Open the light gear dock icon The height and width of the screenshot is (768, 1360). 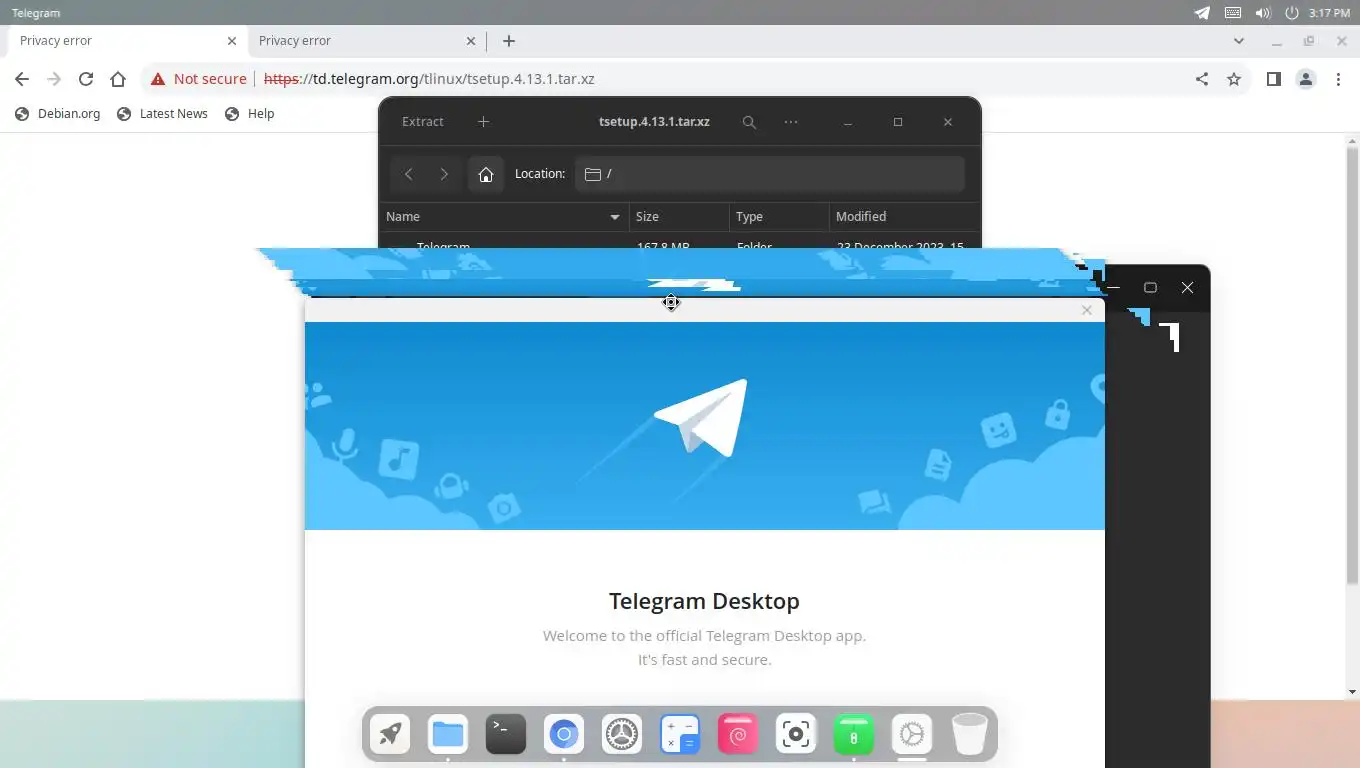click(912, 735)
